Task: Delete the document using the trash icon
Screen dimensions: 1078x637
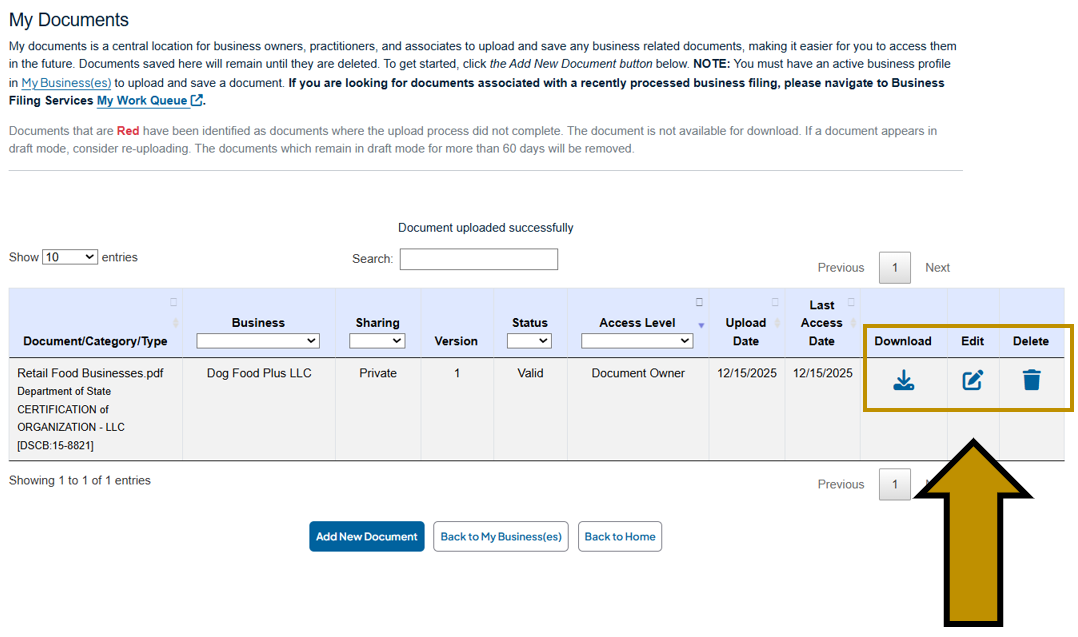Action: point(1031,380)
